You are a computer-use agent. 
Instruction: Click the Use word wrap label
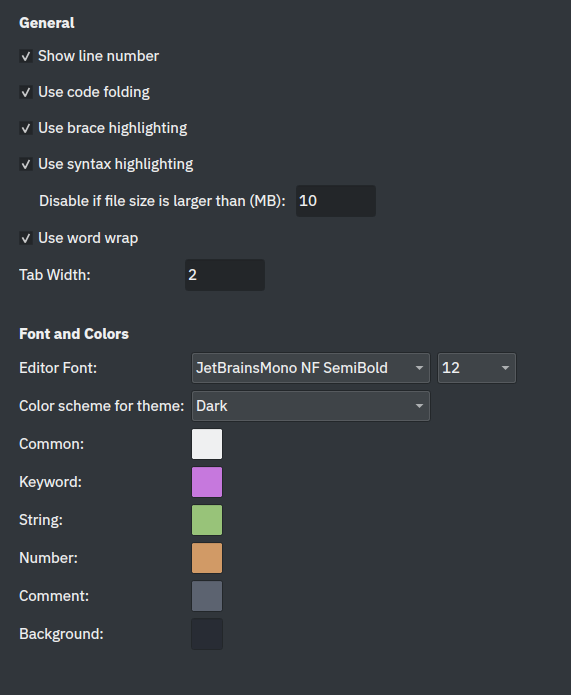88,238
